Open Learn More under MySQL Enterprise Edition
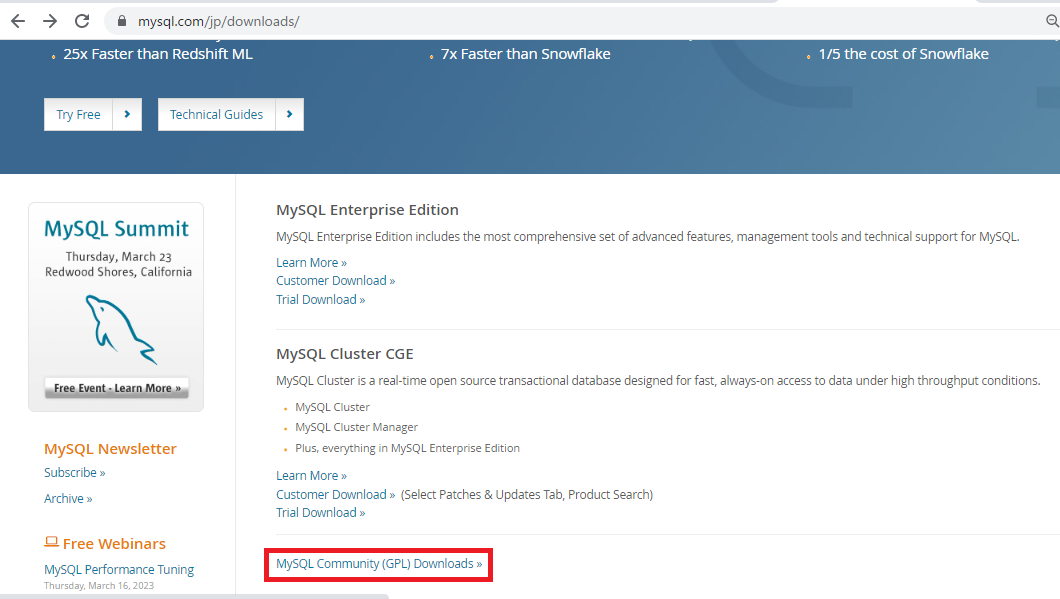This screenshot has height=599, width=1060. click(x=311, y=262)
